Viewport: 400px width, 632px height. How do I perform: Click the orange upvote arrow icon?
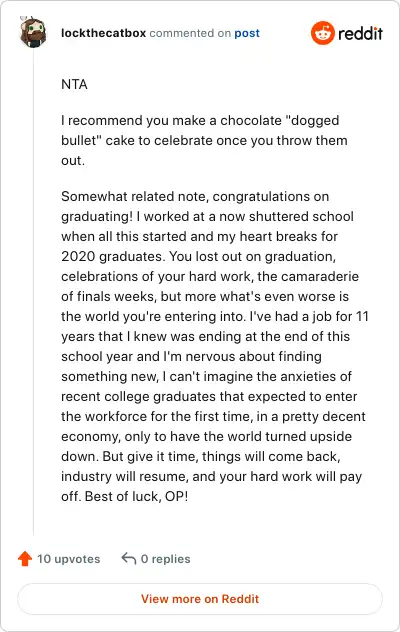(25, 559)
